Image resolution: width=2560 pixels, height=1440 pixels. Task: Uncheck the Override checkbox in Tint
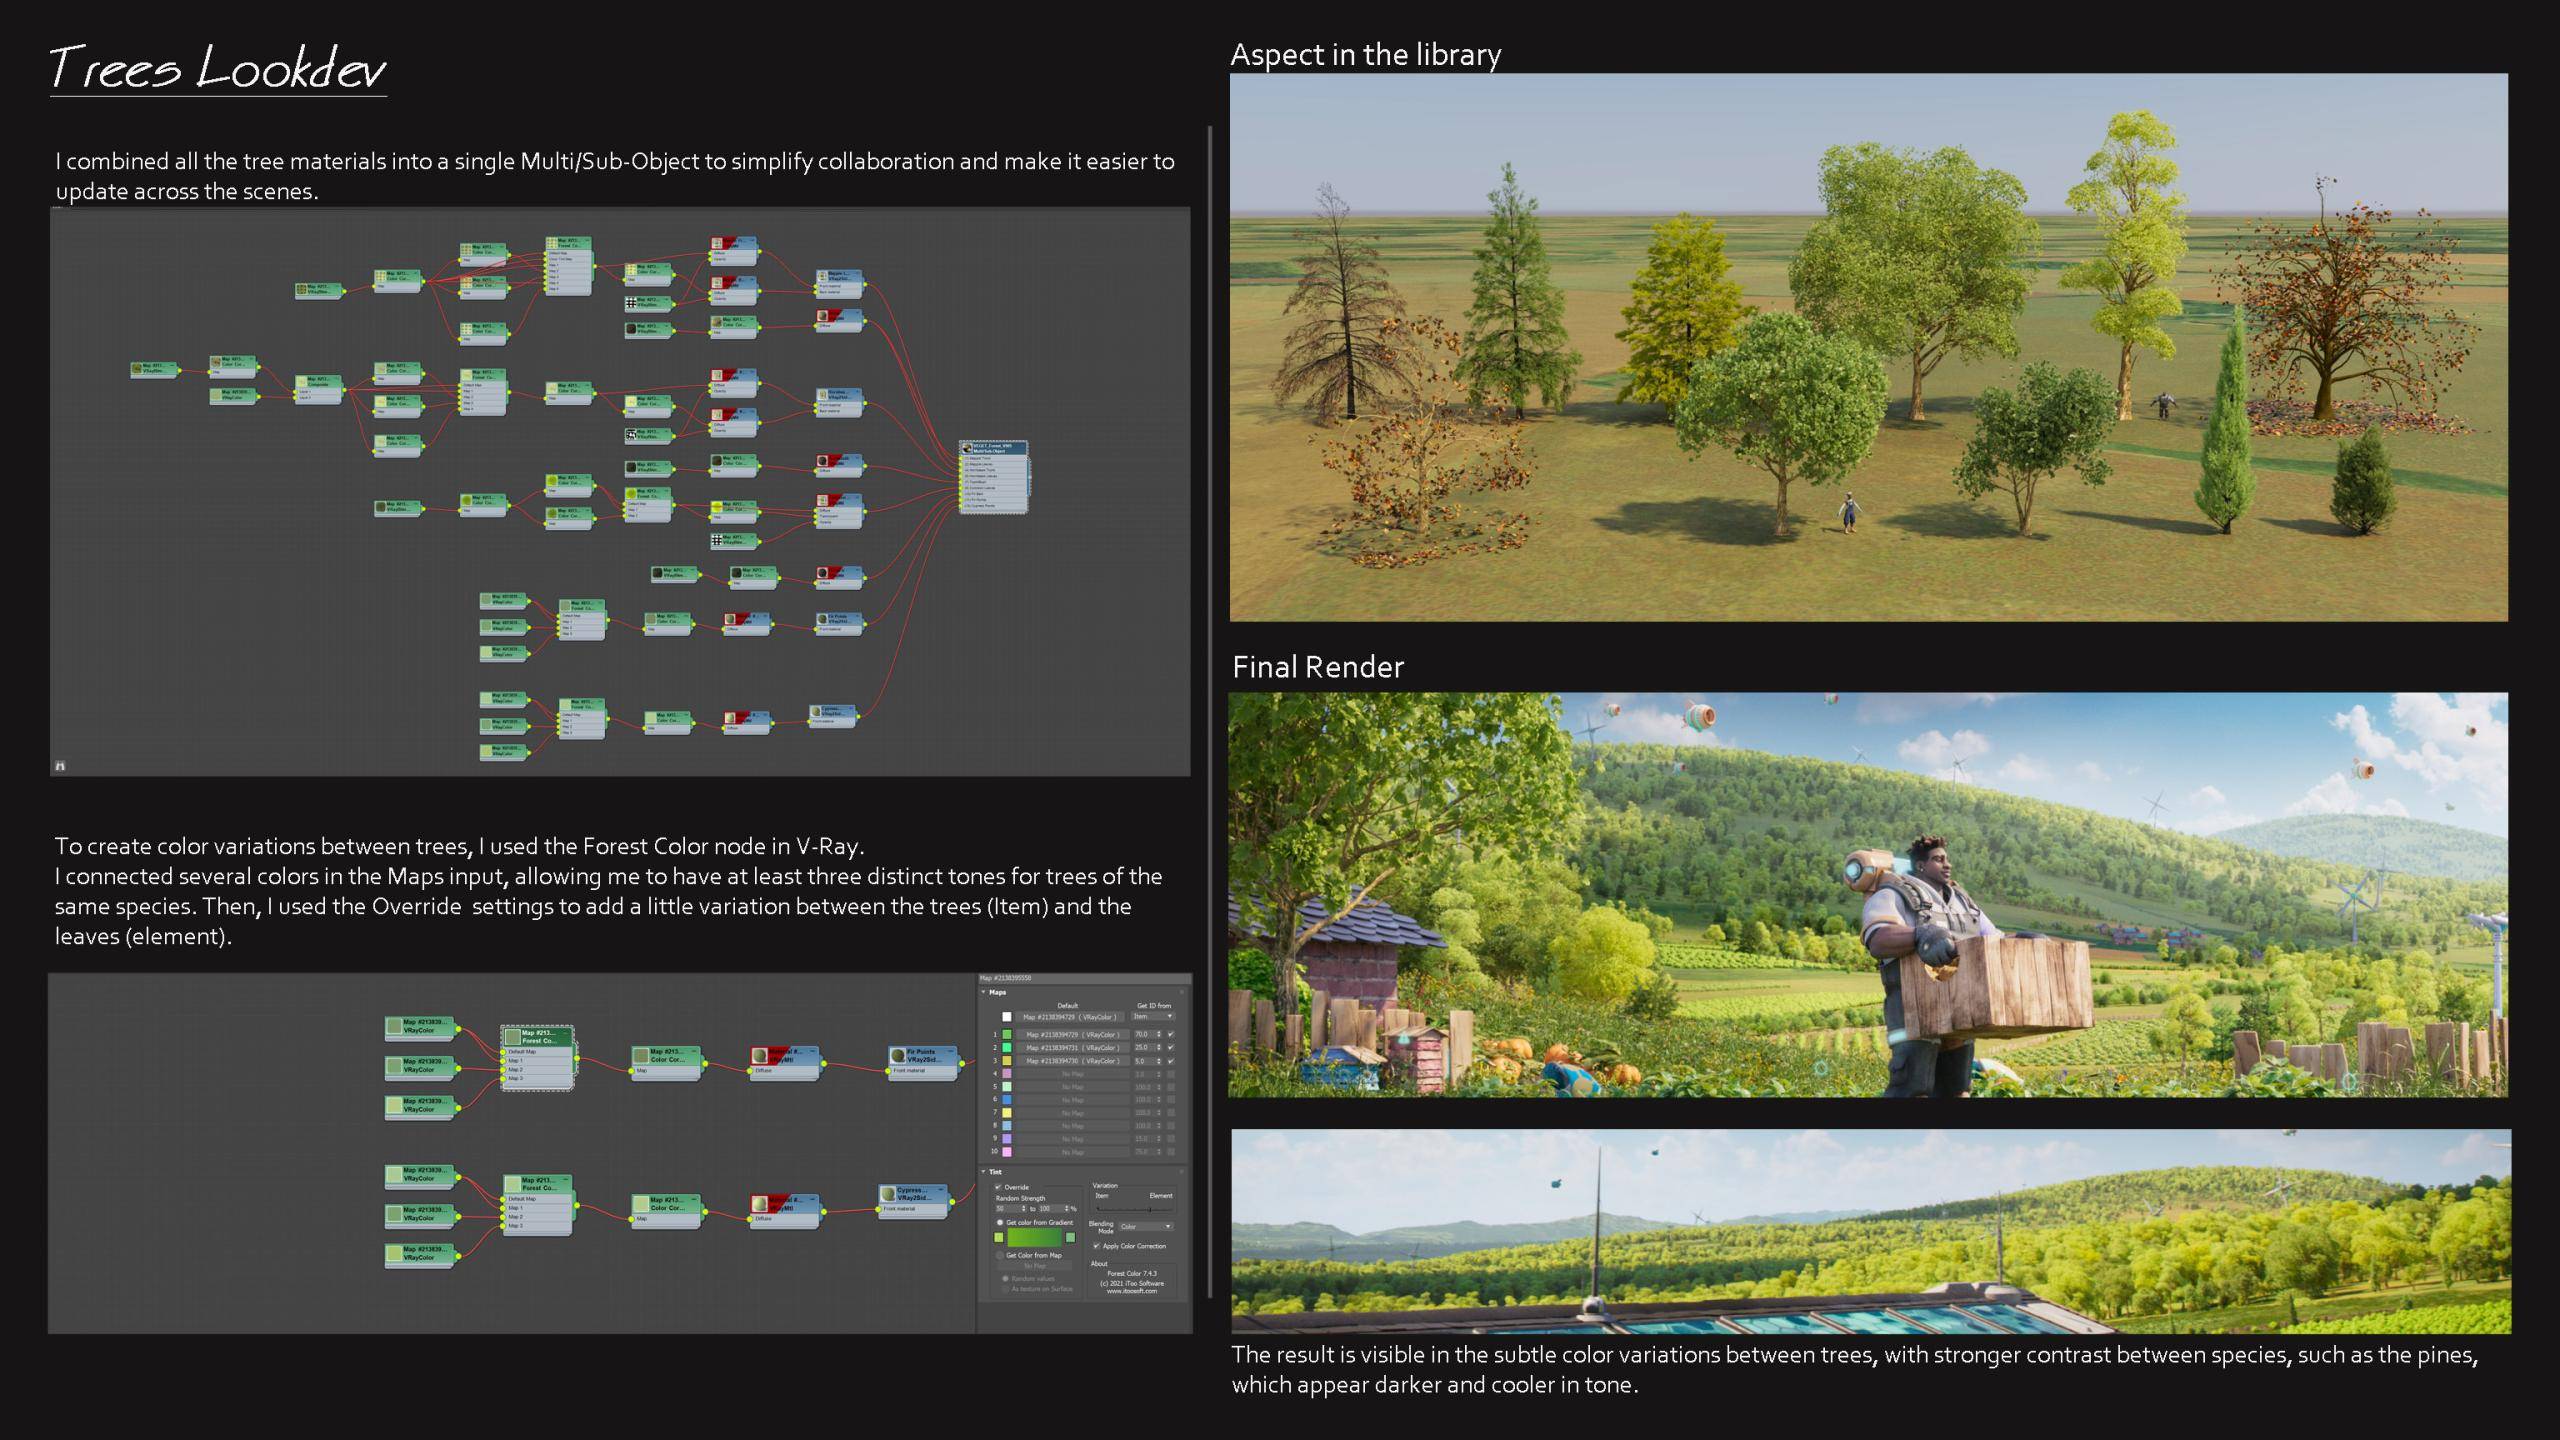coord(998,1187)
